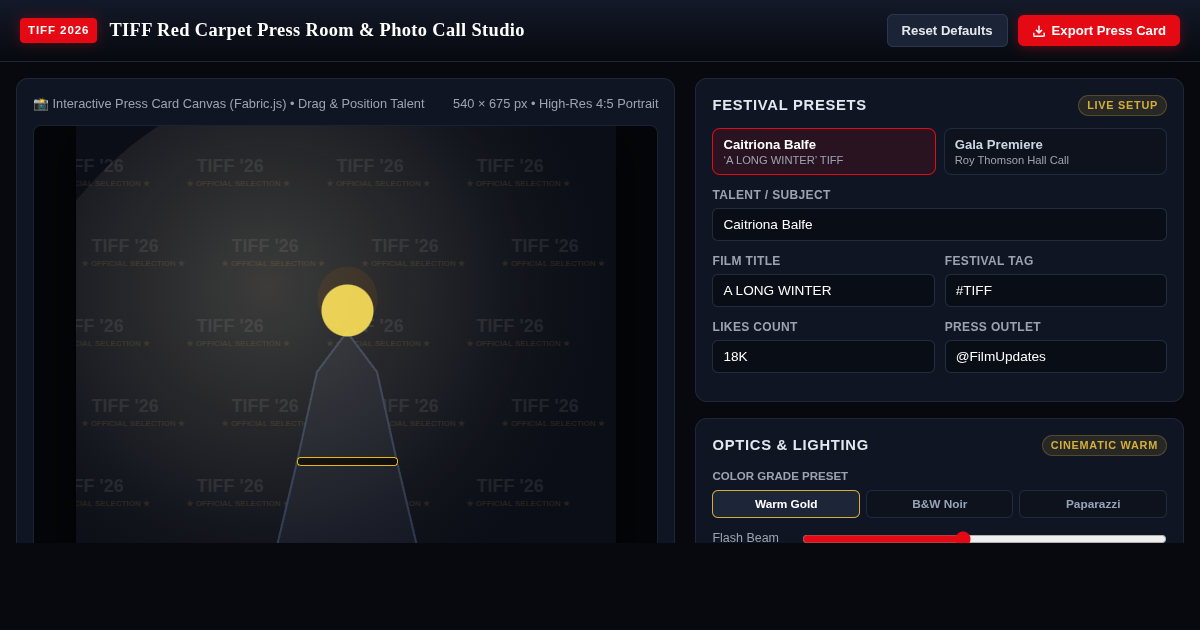The height and width of the screenshot is (630, 1200).
Task: Click the TIFF 2026 logo badge
Action: 58,31
